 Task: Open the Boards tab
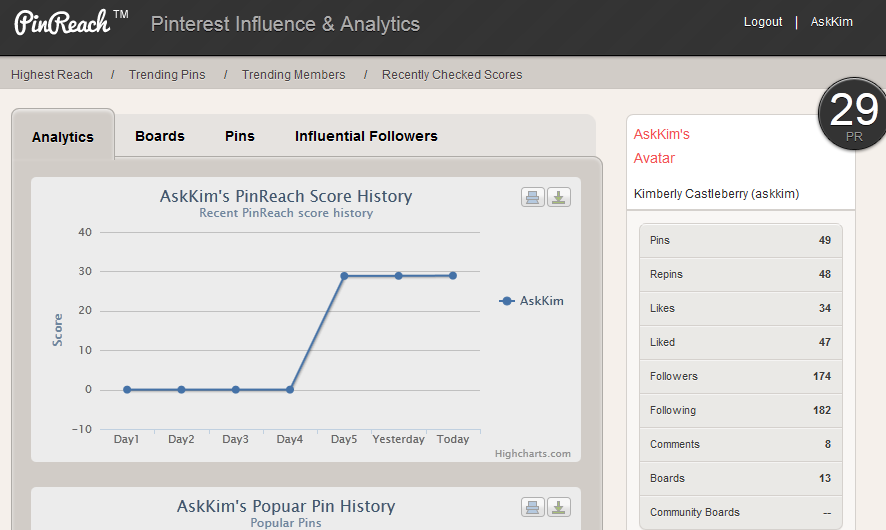point(160,136)
